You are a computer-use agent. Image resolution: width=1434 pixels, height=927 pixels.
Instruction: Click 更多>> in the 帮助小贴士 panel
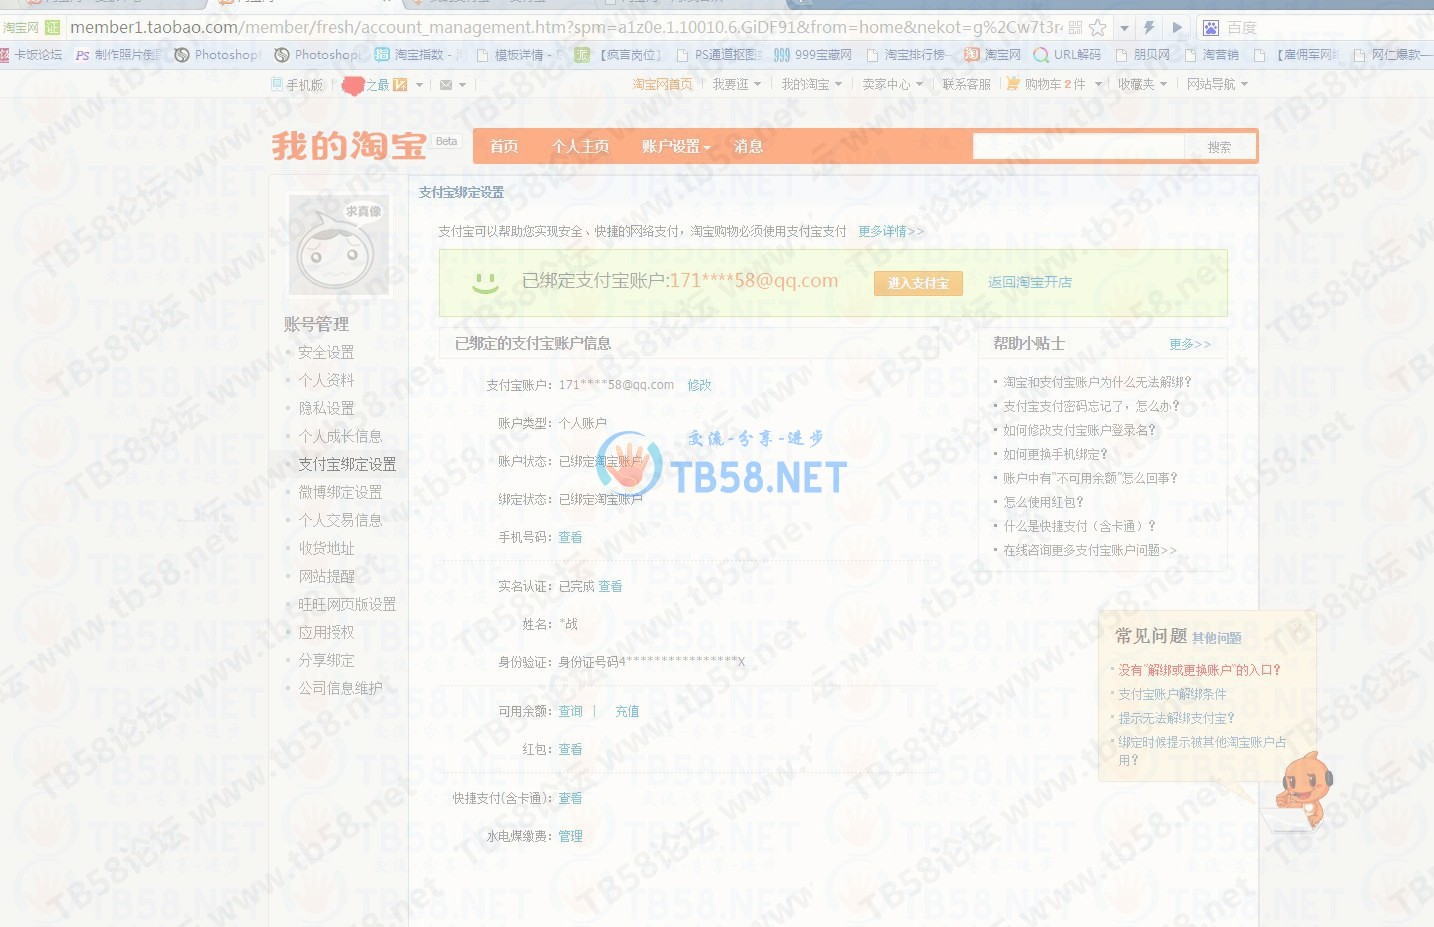pos(1190,344)
